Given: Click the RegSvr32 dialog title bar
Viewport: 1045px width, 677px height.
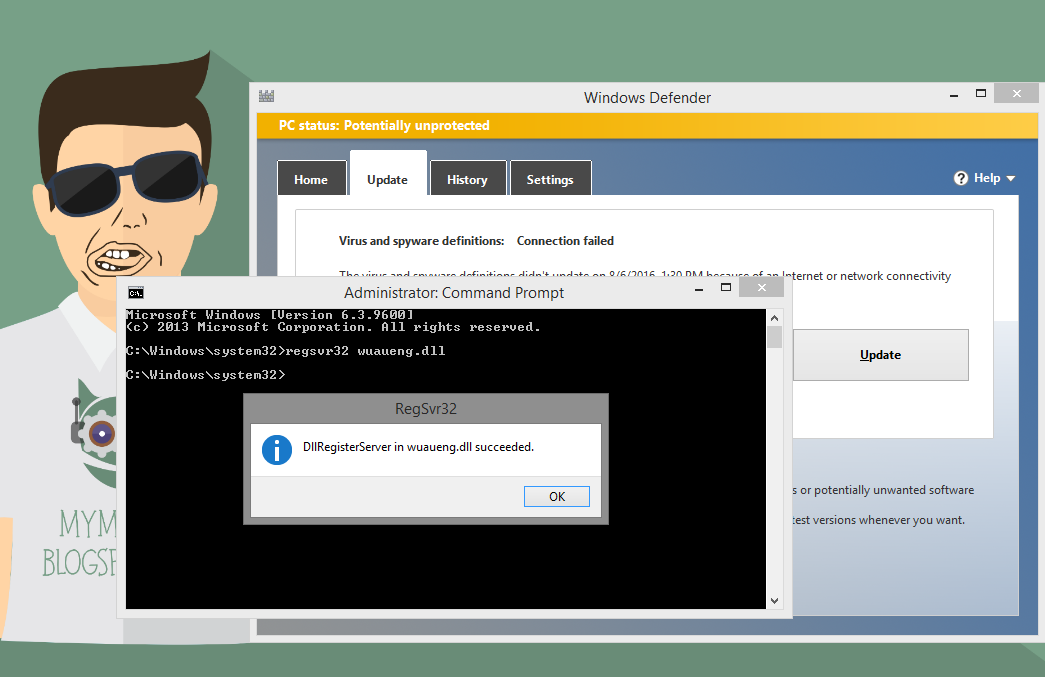Looking at the screenshot, I should (426, 408).
